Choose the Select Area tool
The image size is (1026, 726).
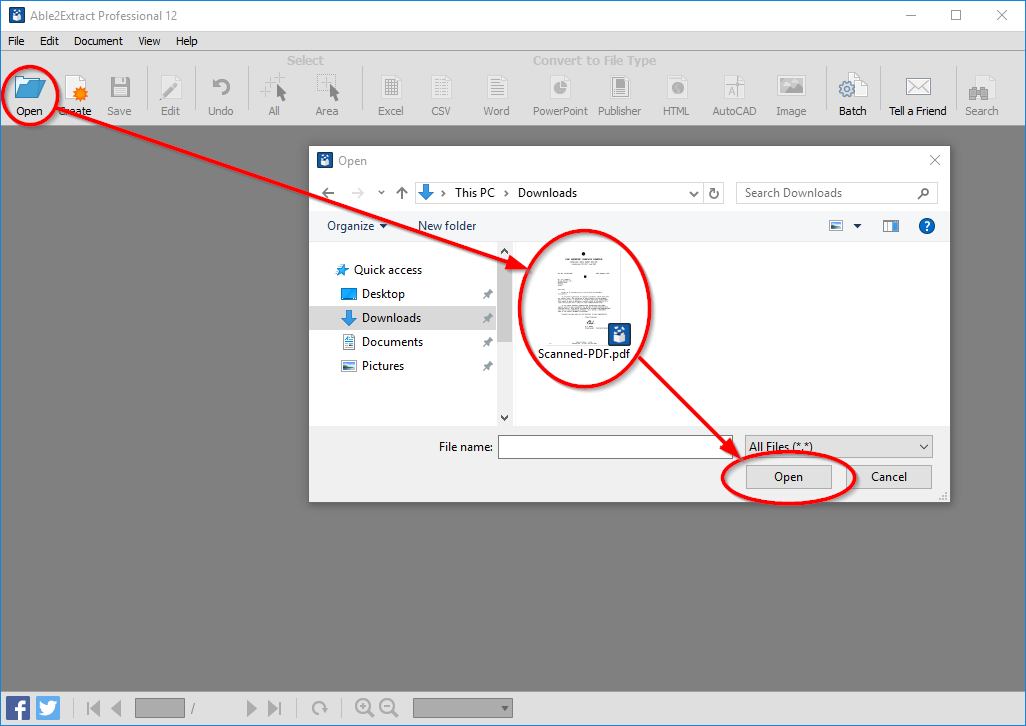click(327, 87)
